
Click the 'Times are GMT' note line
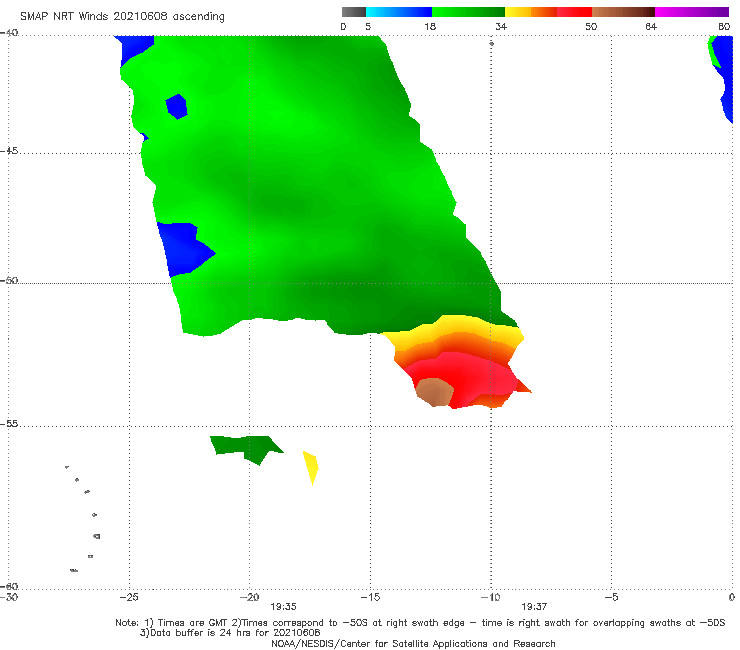click(x=420, y=623)
